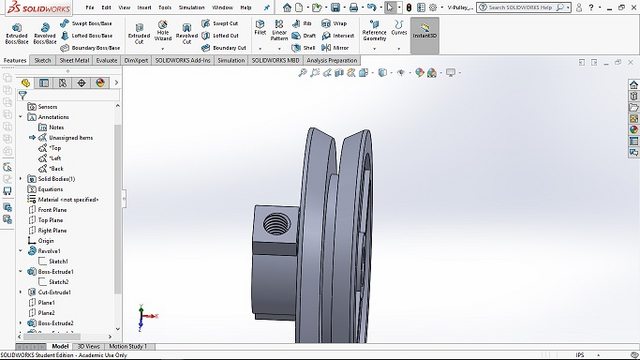Expand the Solid Bodies(1) node
The width and height of the screenshot is (640, 360).
[x=21, y=179]
